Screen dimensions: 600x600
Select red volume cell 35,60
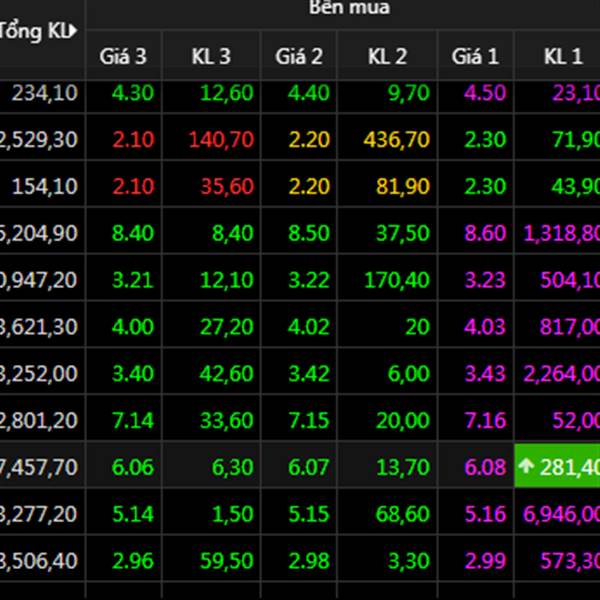coord(227,186)
